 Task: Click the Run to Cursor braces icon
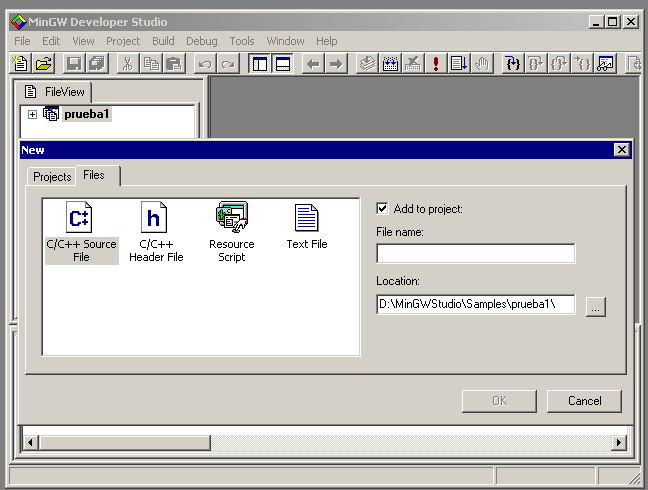click(582, 64)
